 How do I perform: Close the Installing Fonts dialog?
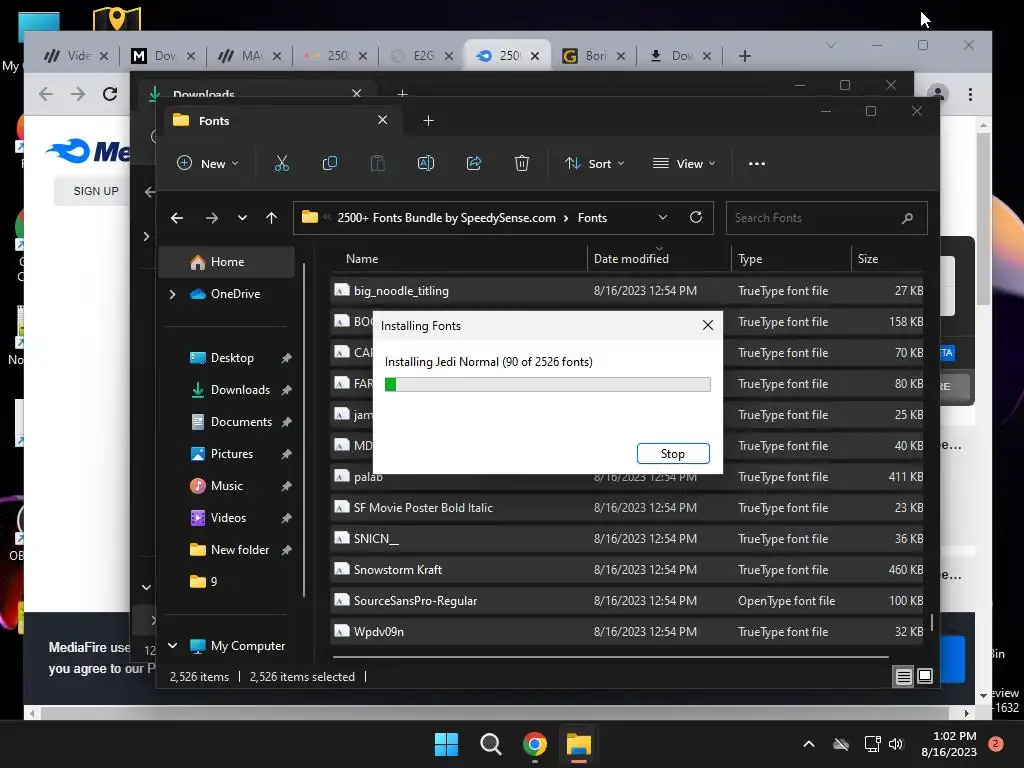tap(708, 325)
